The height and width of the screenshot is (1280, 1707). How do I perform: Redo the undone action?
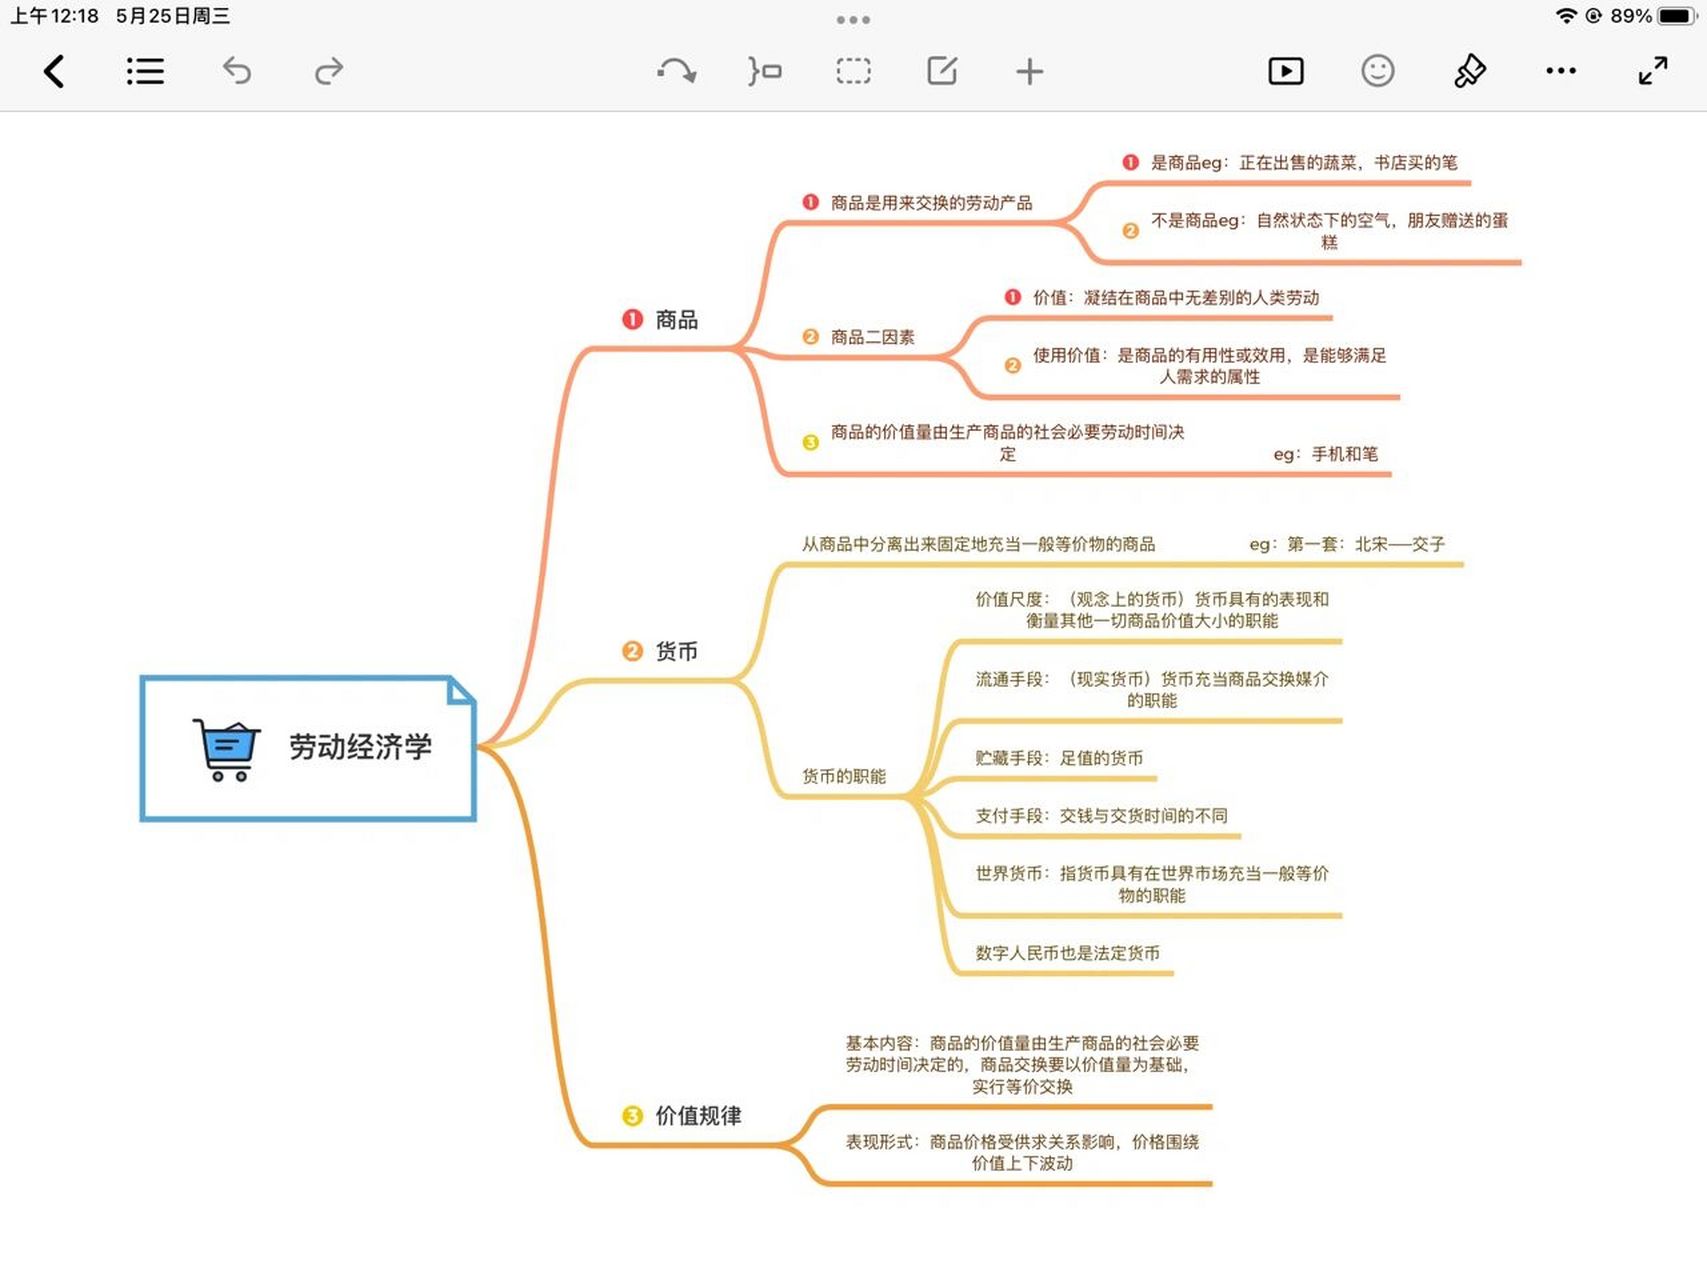pyautogui.click(x=328, y=71)
